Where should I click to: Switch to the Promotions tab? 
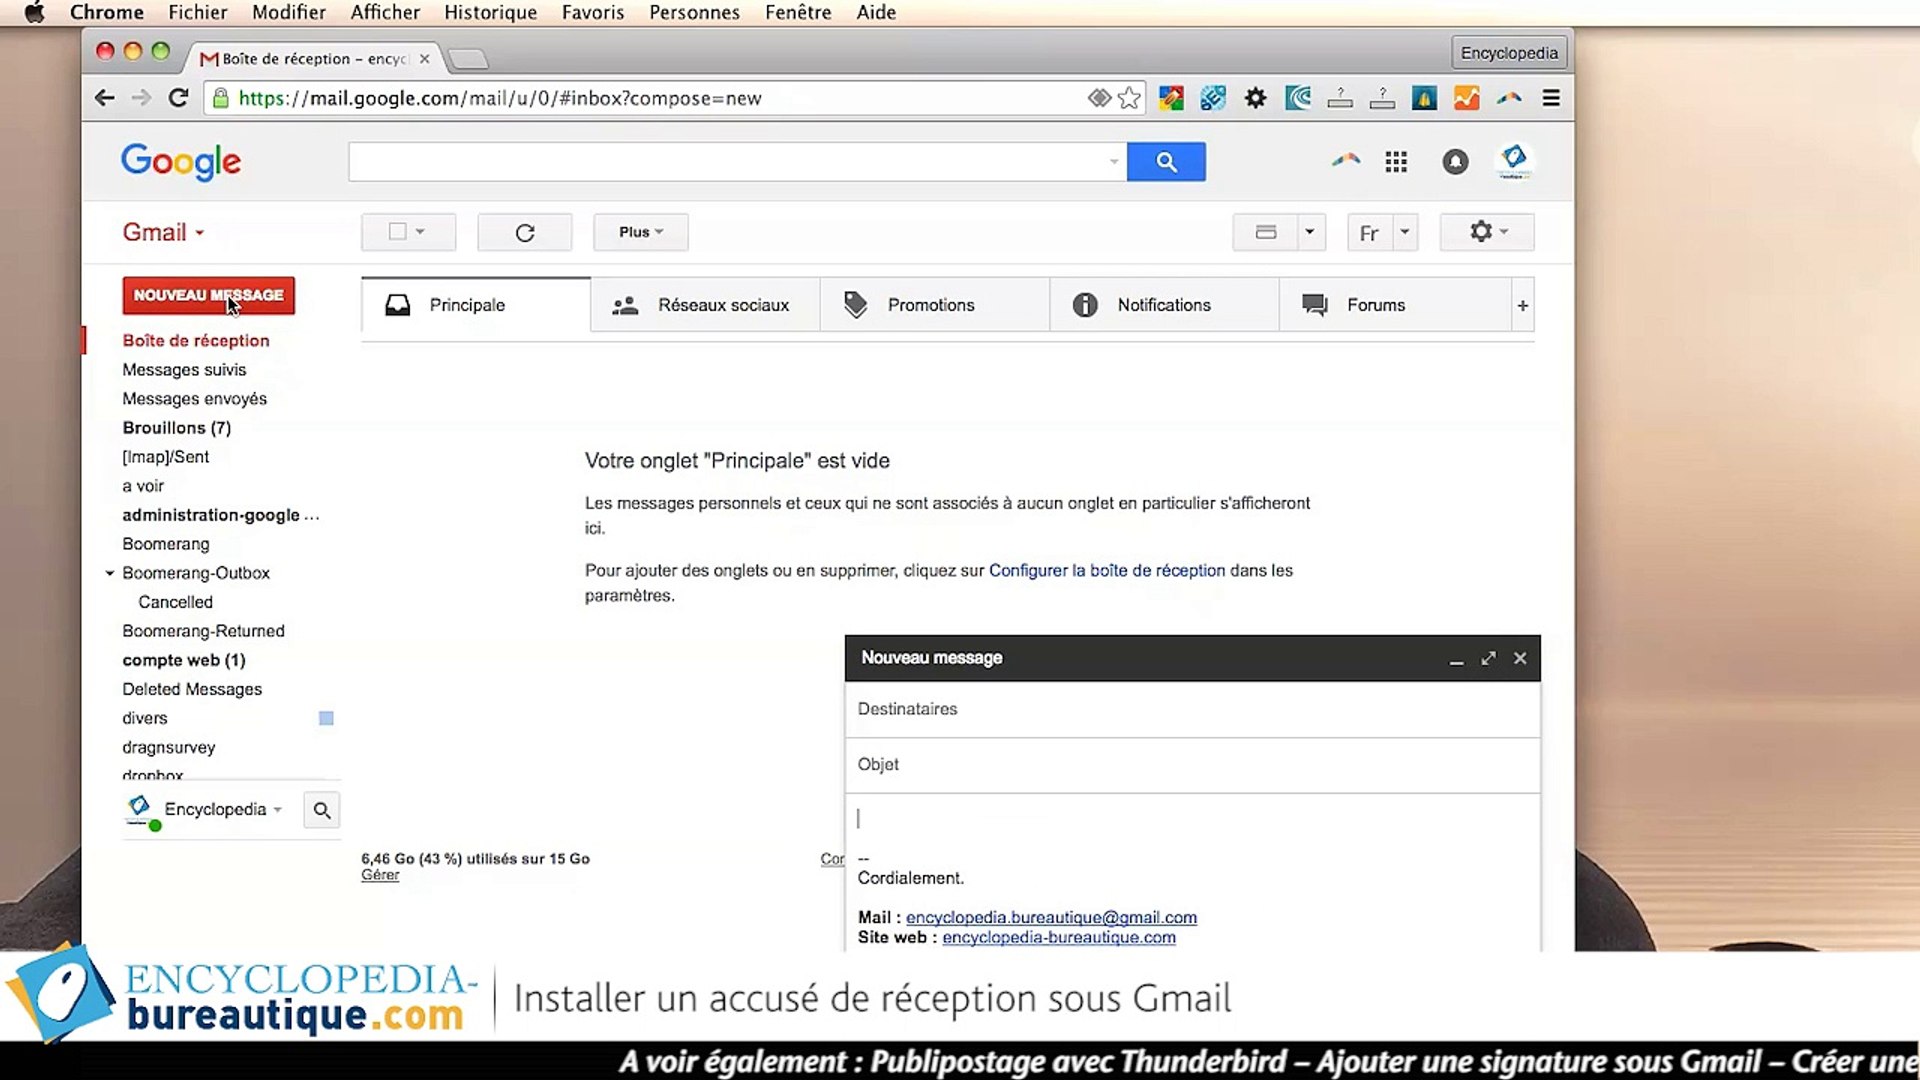(930, 305)
